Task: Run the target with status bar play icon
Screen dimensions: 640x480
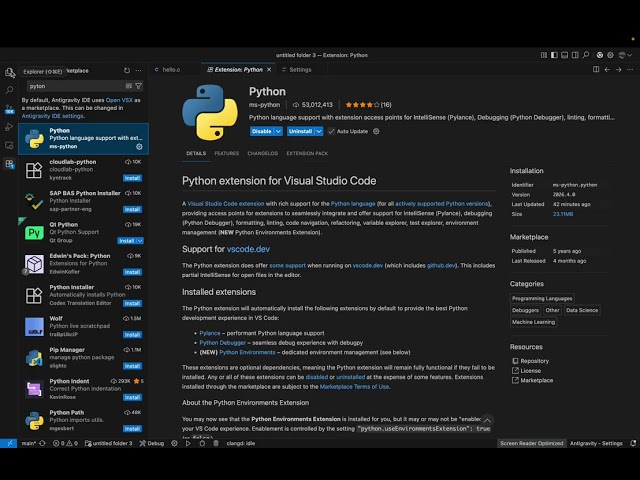Action: click(x=188, y=443)
